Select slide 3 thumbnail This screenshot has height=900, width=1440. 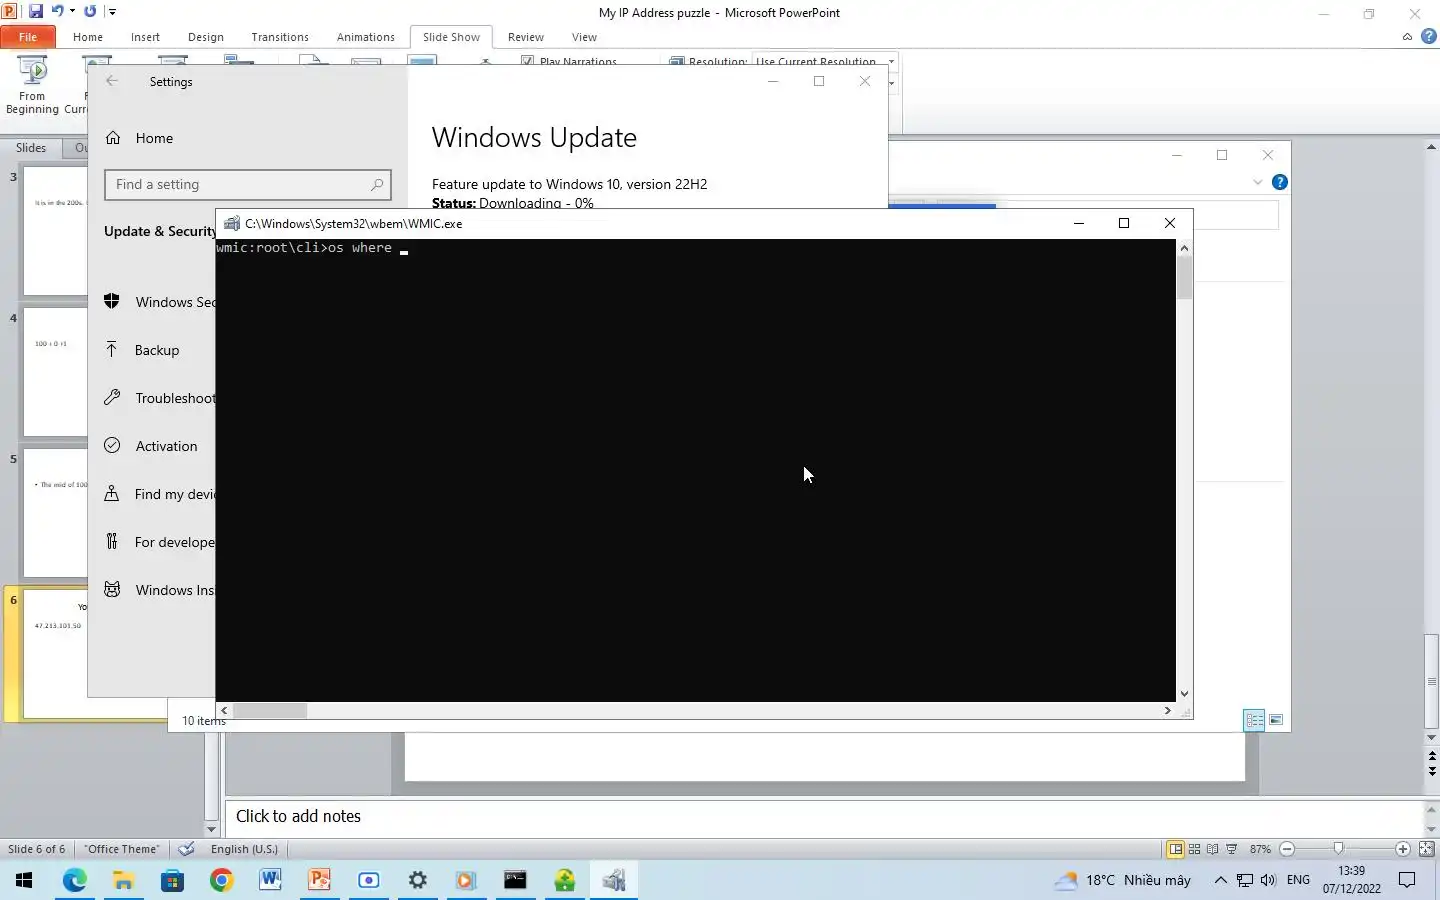pyautogui.click(x=55, y=231)
